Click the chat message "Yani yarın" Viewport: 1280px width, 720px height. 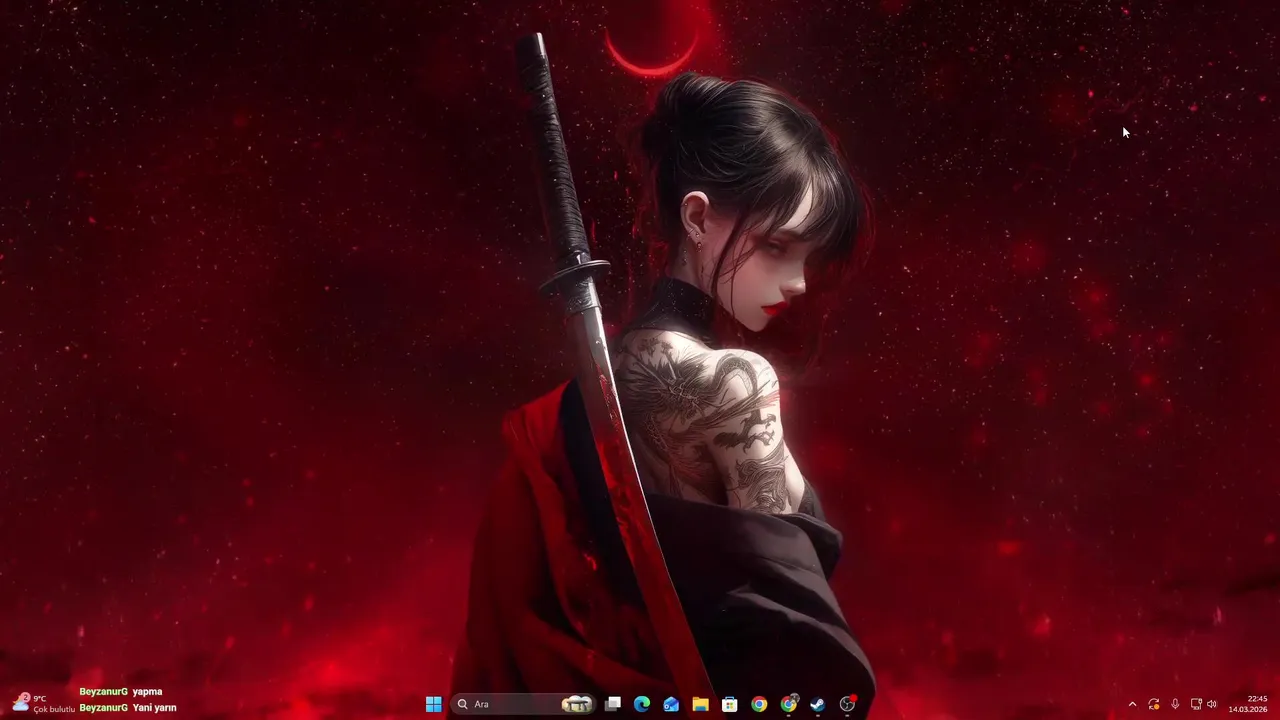pyautogui.click(x=154, y=708)
